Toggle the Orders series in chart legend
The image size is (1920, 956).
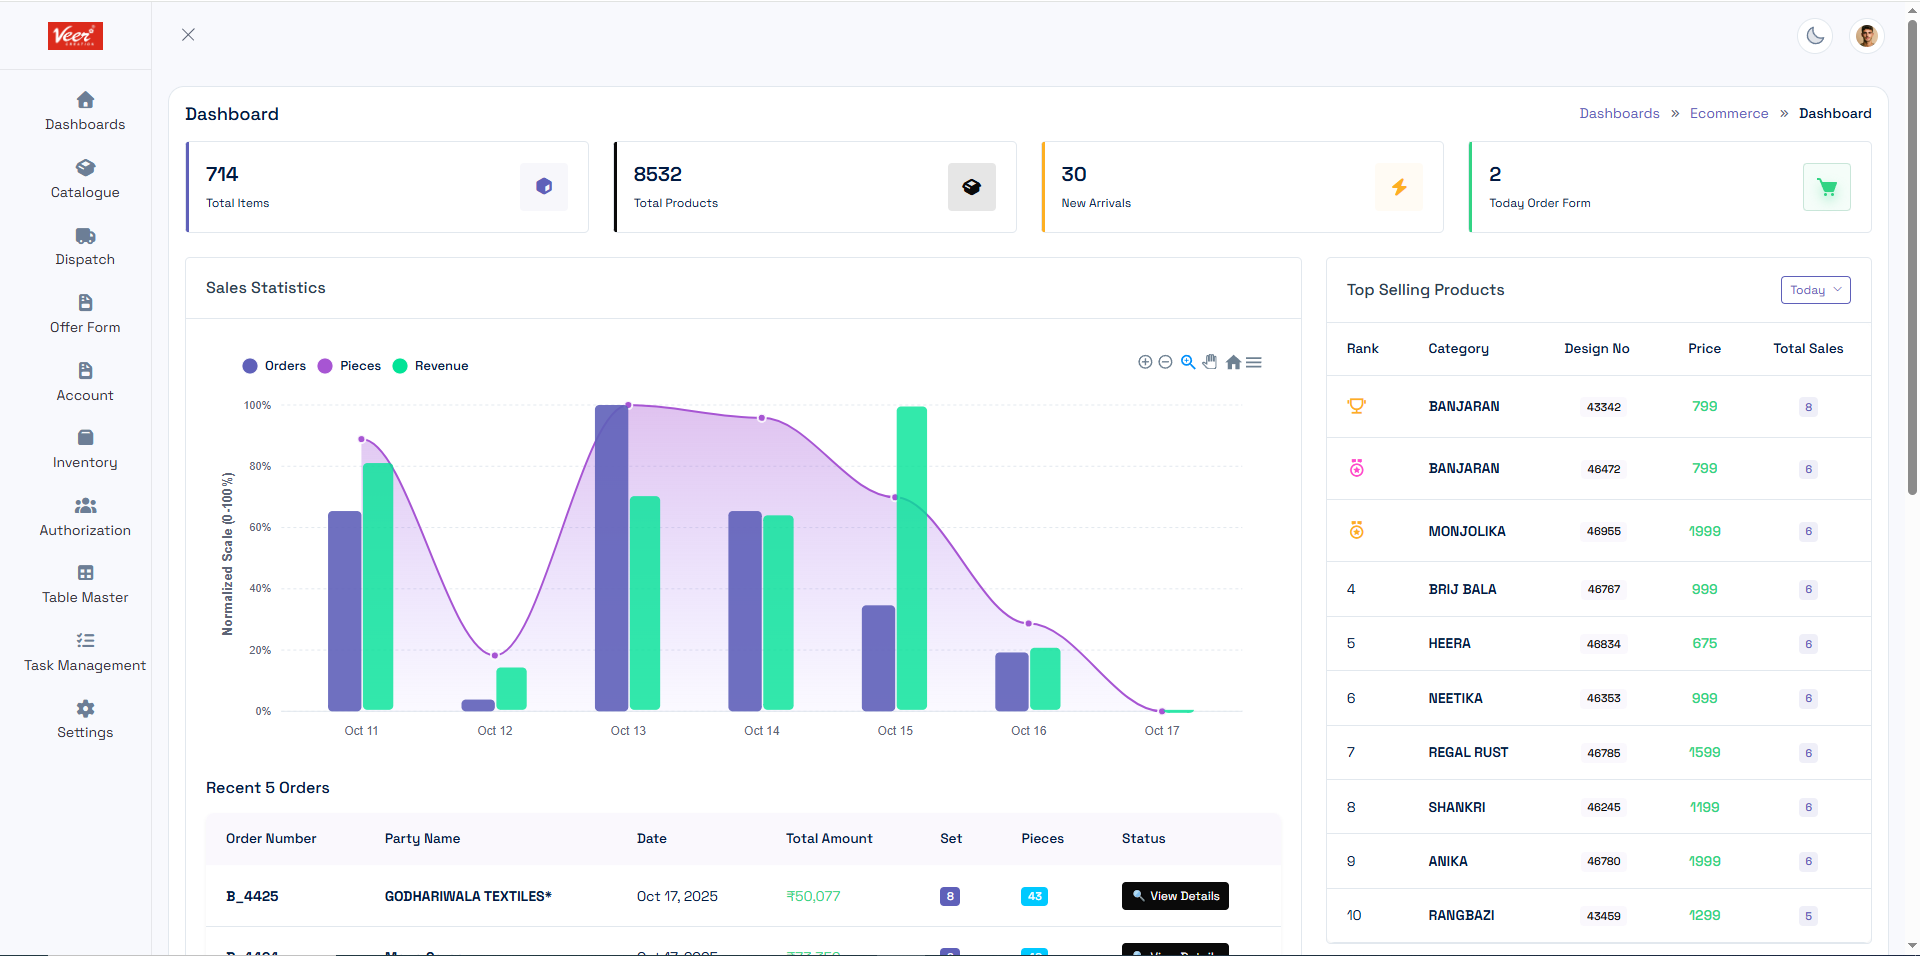275,366
